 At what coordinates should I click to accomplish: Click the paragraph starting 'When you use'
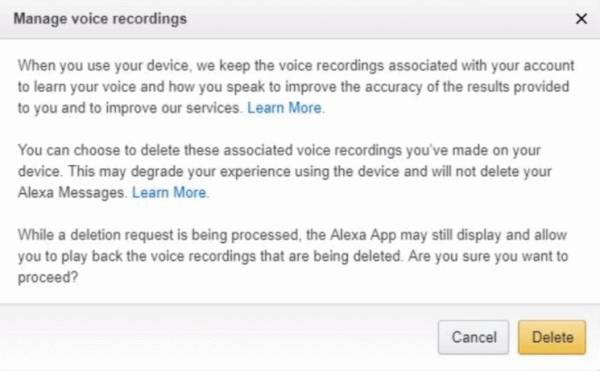coord(296,87)
